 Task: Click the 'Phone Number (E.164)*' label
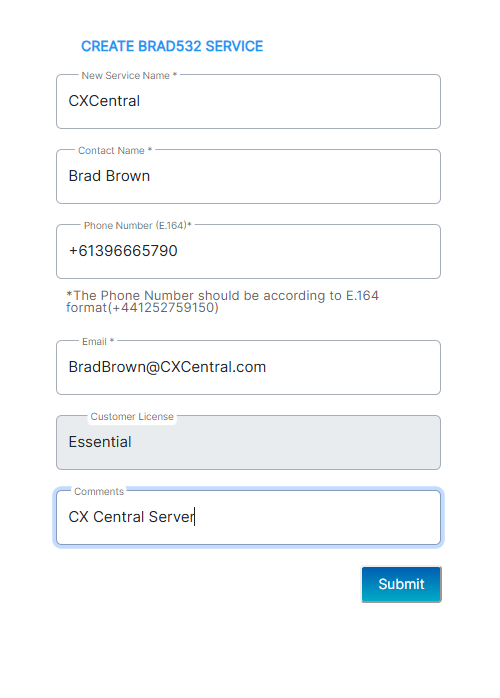point(138,226)
